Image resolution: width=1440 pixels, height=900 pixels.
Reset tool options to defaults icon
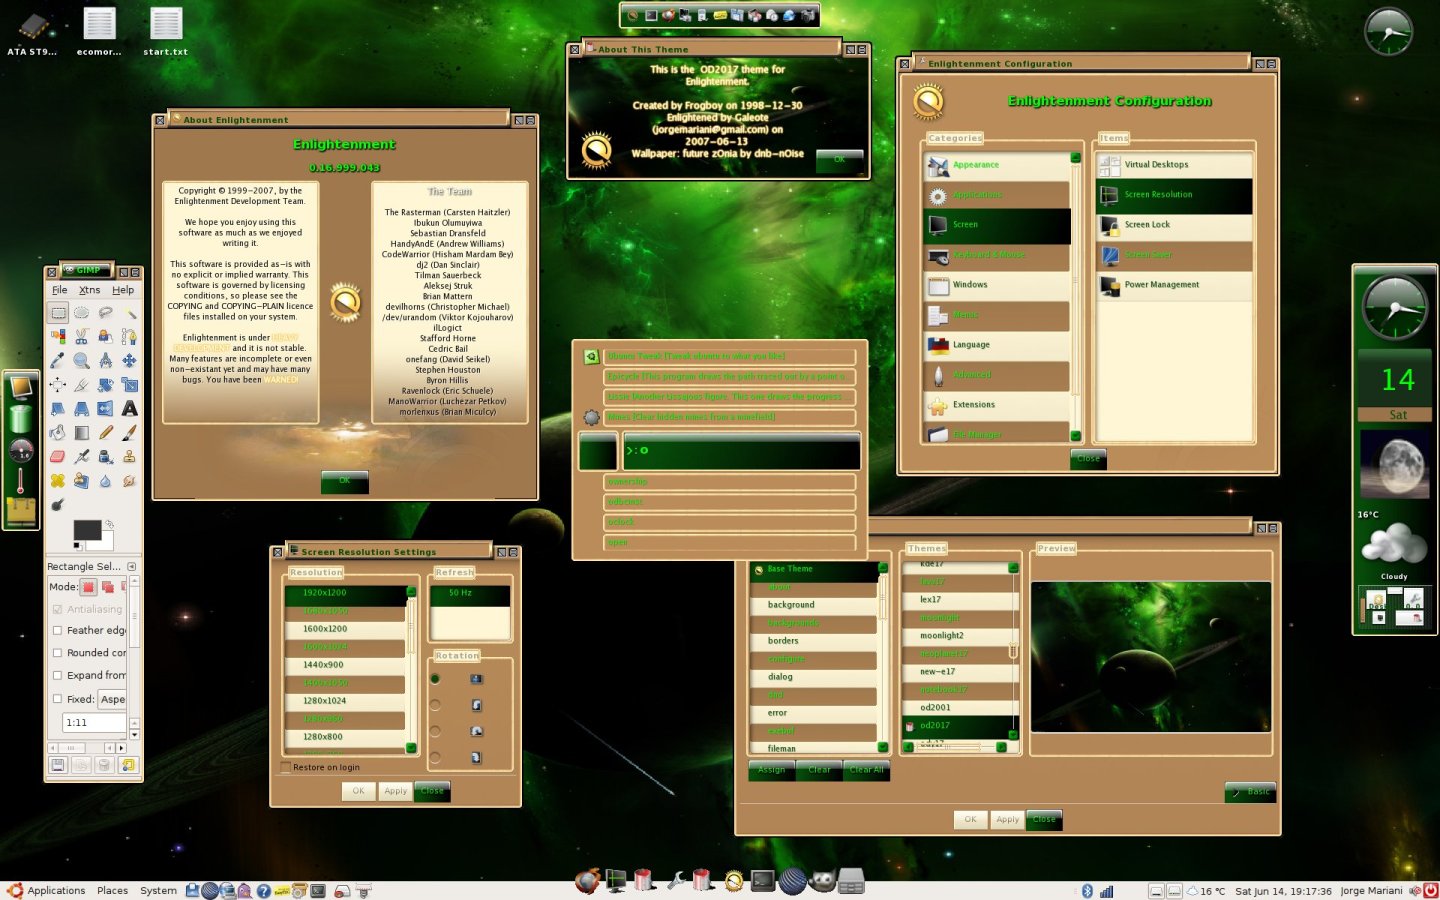pos(128,765)
